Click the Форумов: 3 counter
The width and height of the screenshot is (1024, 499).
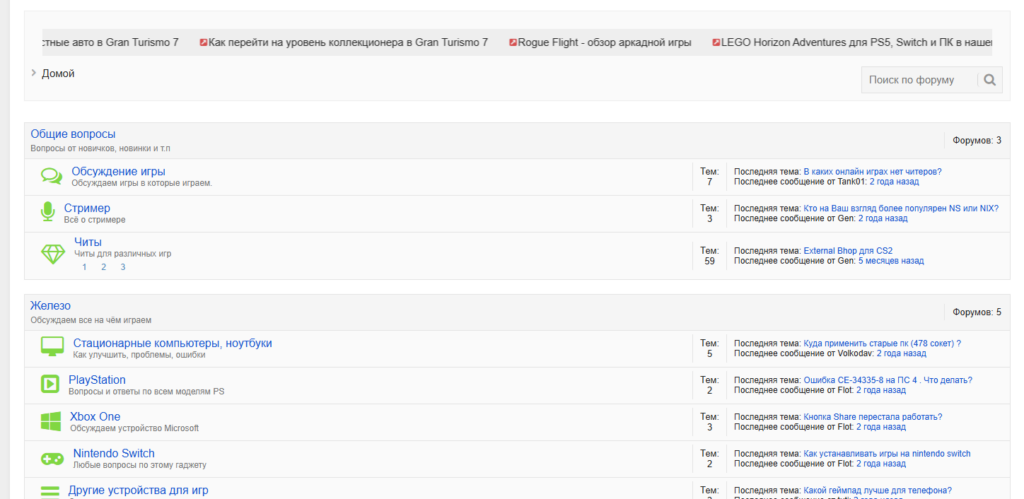pos(976,140)
